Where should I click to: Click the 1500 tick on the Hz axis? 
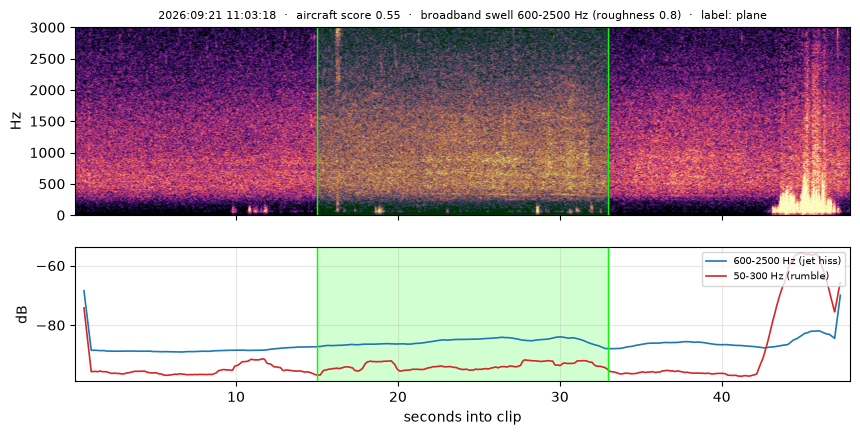[x=49, y=121]
